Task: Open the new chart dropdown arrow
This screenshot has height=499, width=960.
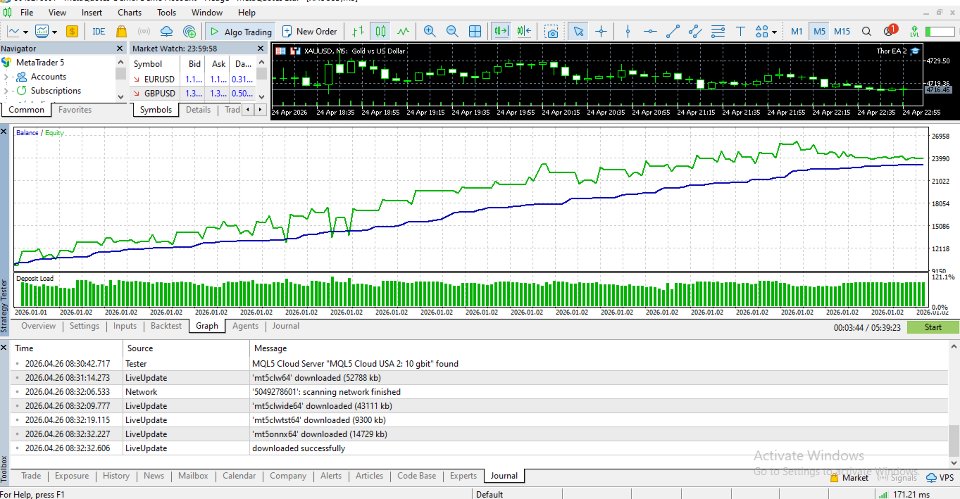Action: (26, 32)
